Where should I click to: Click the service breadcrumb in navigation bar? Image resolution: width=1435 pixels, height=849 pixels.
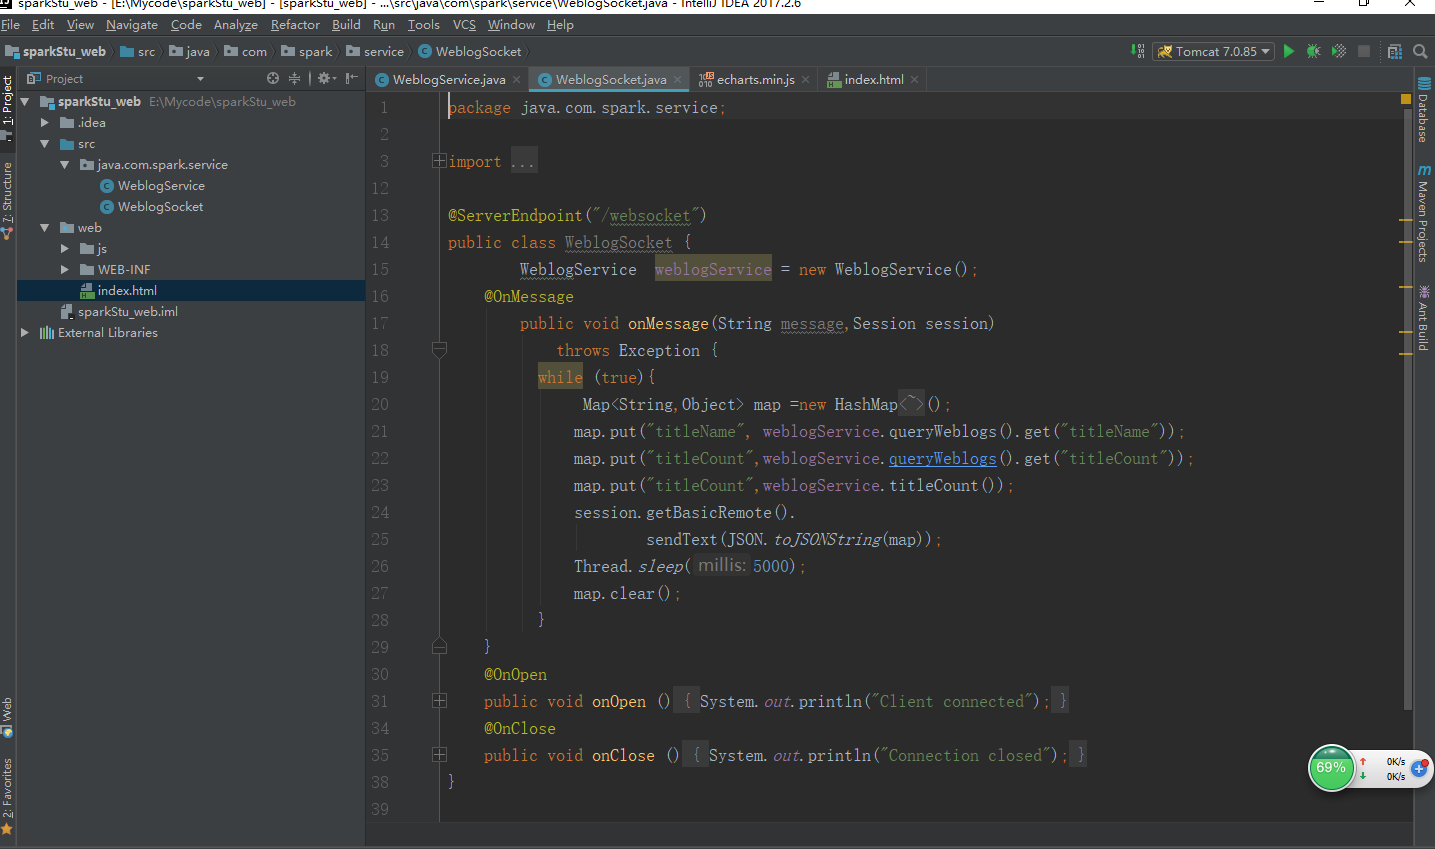[x=376, y=52]
